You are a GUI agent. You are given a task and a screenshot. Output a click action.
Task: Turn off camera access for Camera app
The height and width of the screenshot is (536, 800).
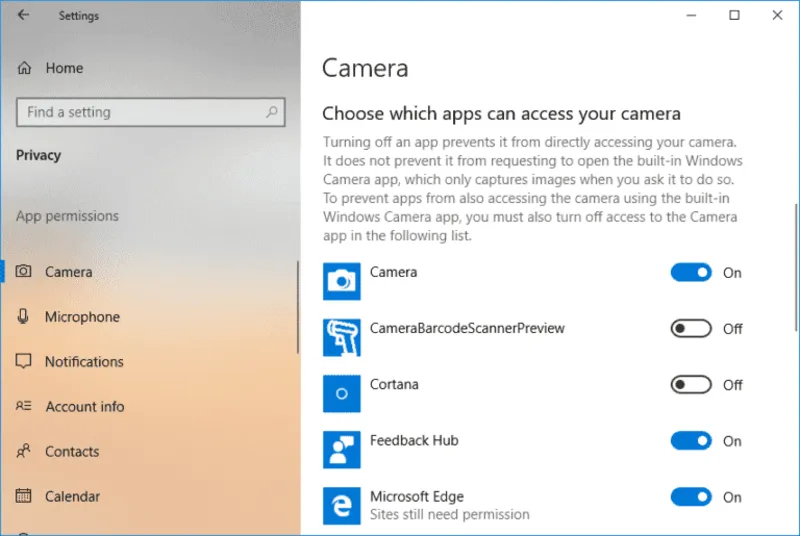coord(691,273)
